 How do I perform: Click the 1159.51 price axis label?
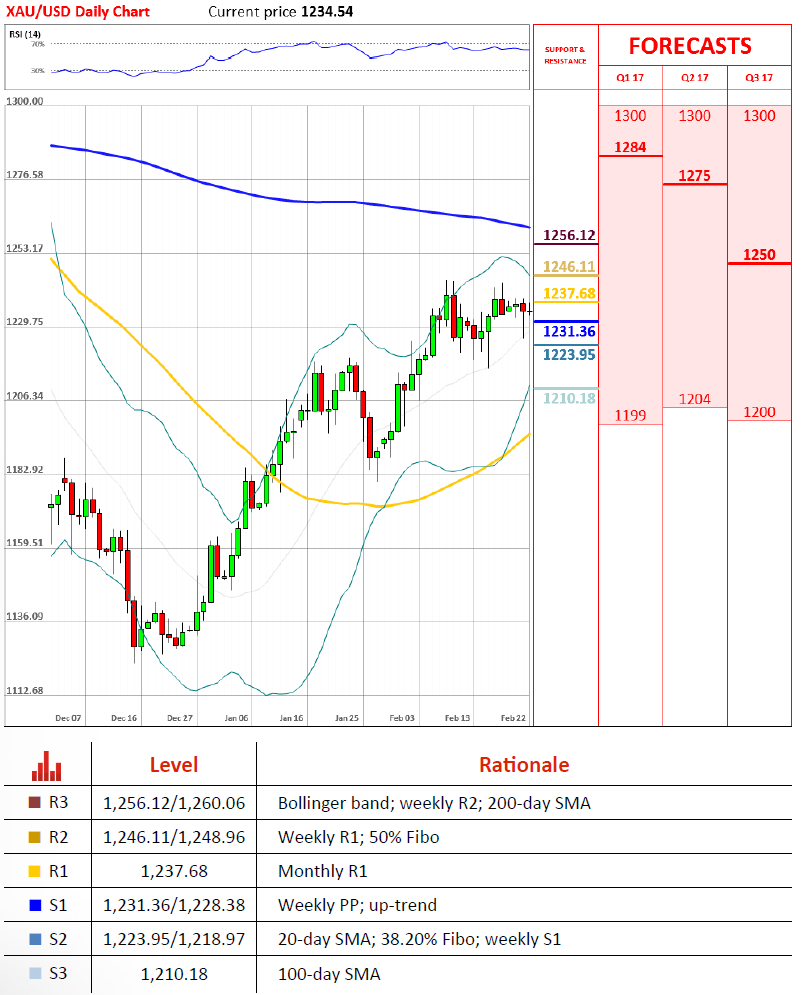[25, 543]
